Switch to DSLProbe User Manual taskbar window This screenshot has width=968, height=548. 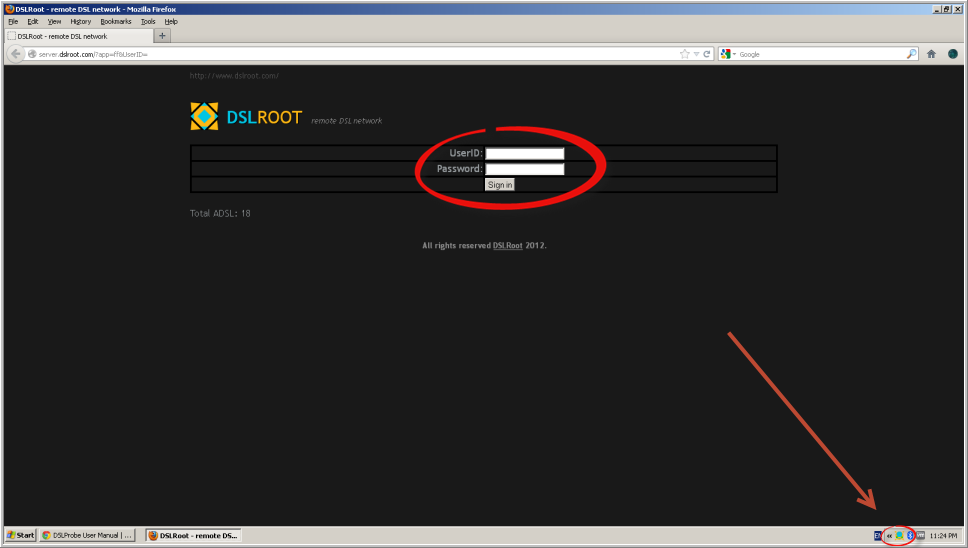click(87, 535)
